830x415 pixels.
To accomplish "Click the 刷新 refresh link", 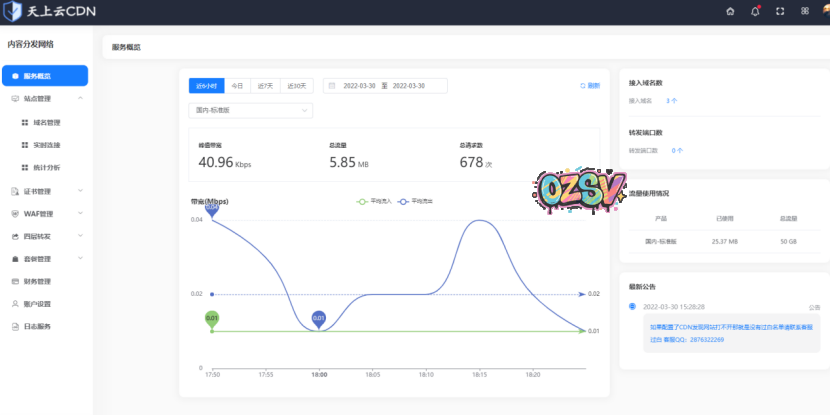I will pyautogui.click(x=589, y=86).
